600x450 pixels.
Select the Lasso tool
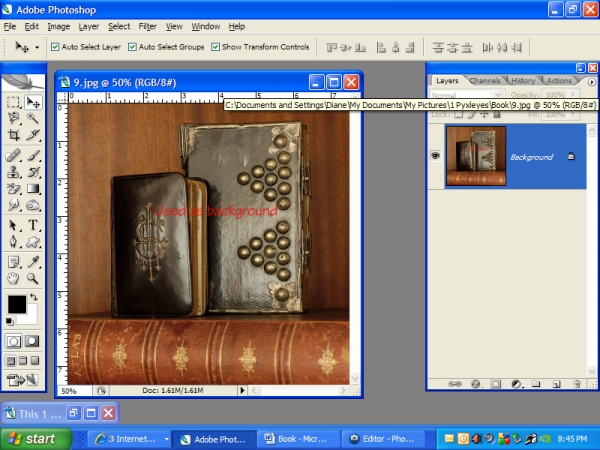coord(13,118)
